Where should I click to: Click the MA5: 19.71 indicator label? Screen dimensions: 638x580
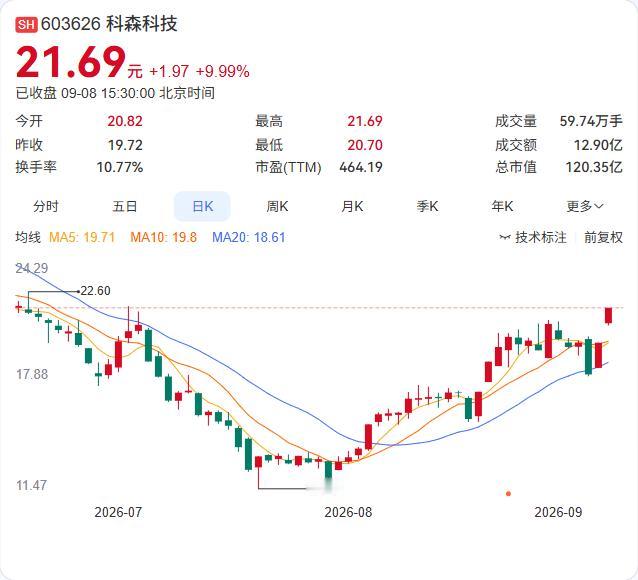point(82,237)
